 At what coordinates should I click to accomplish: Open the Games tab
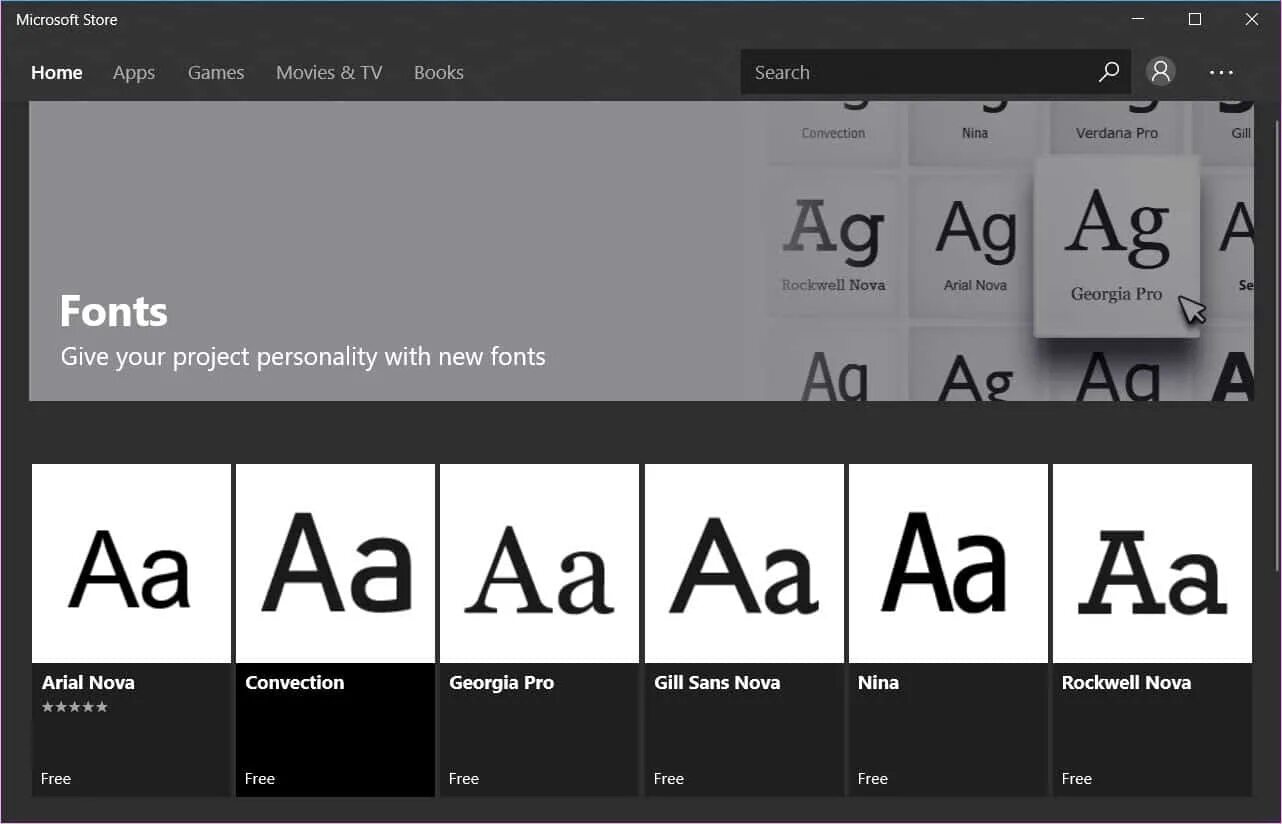click(216, 72)
